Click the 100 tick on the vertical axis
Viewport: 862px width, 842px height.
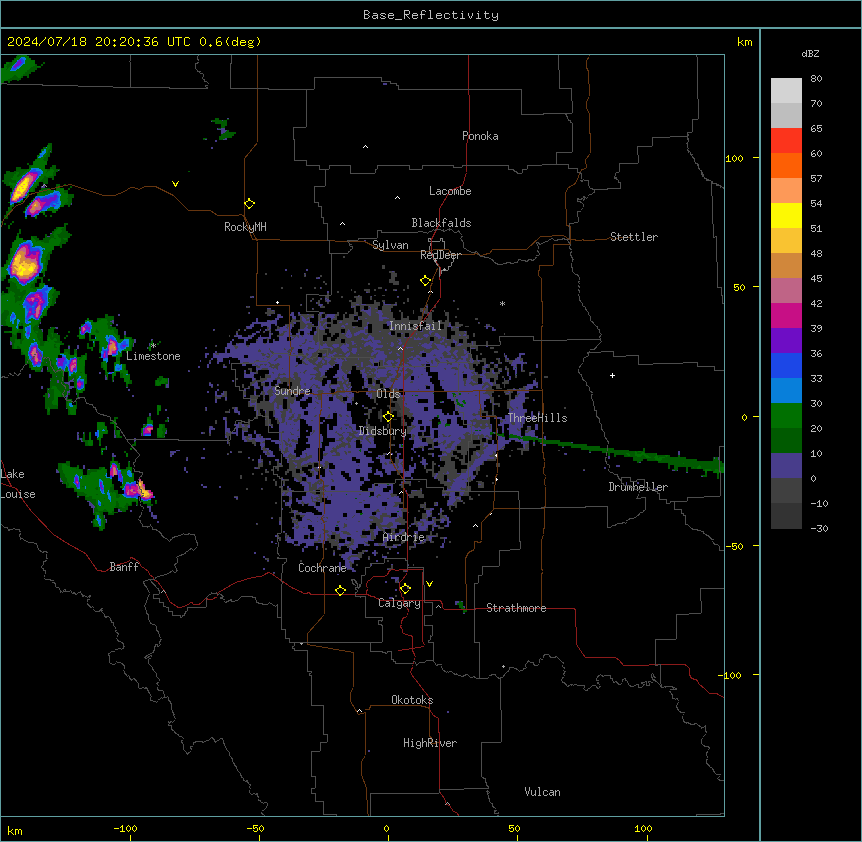click(734, 158)
